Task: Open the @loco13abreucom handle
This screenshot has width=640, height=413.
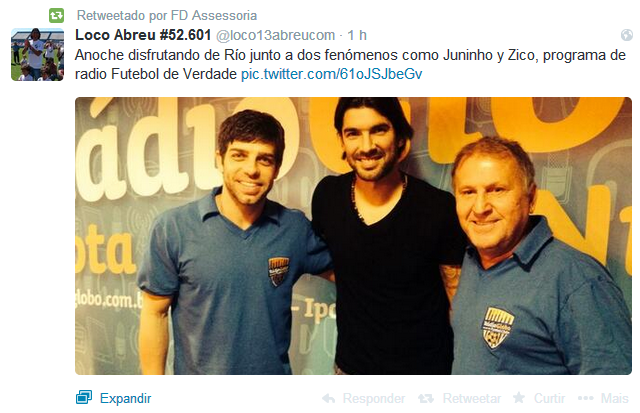Action: coord(275,36)
